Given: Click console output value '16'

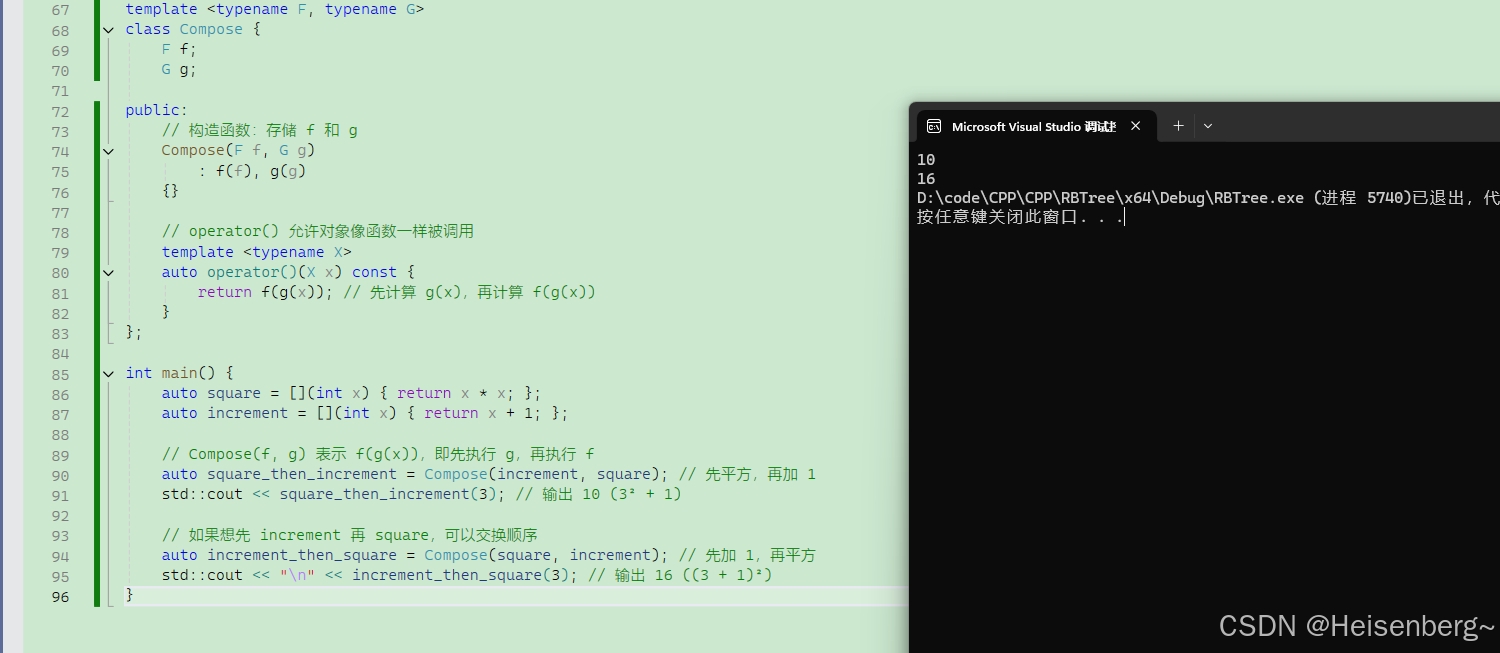Looking at the screenshot, I should (x=926, y=179).
